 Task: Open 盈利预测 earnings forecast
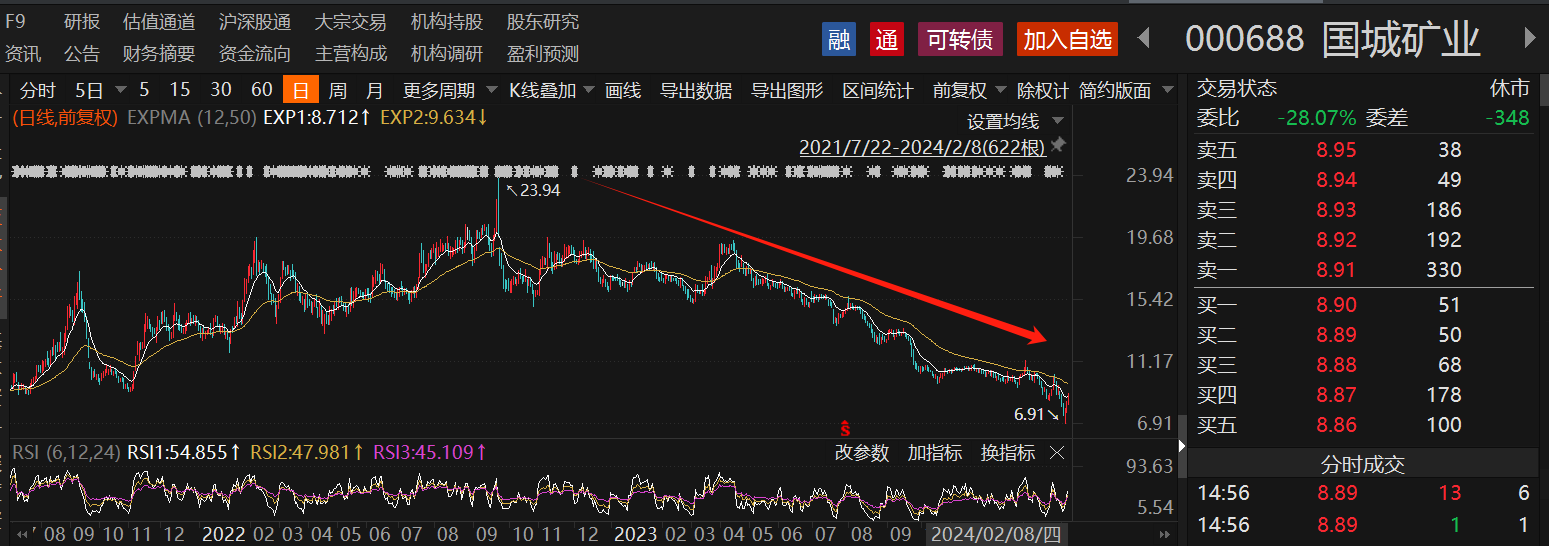543,53
